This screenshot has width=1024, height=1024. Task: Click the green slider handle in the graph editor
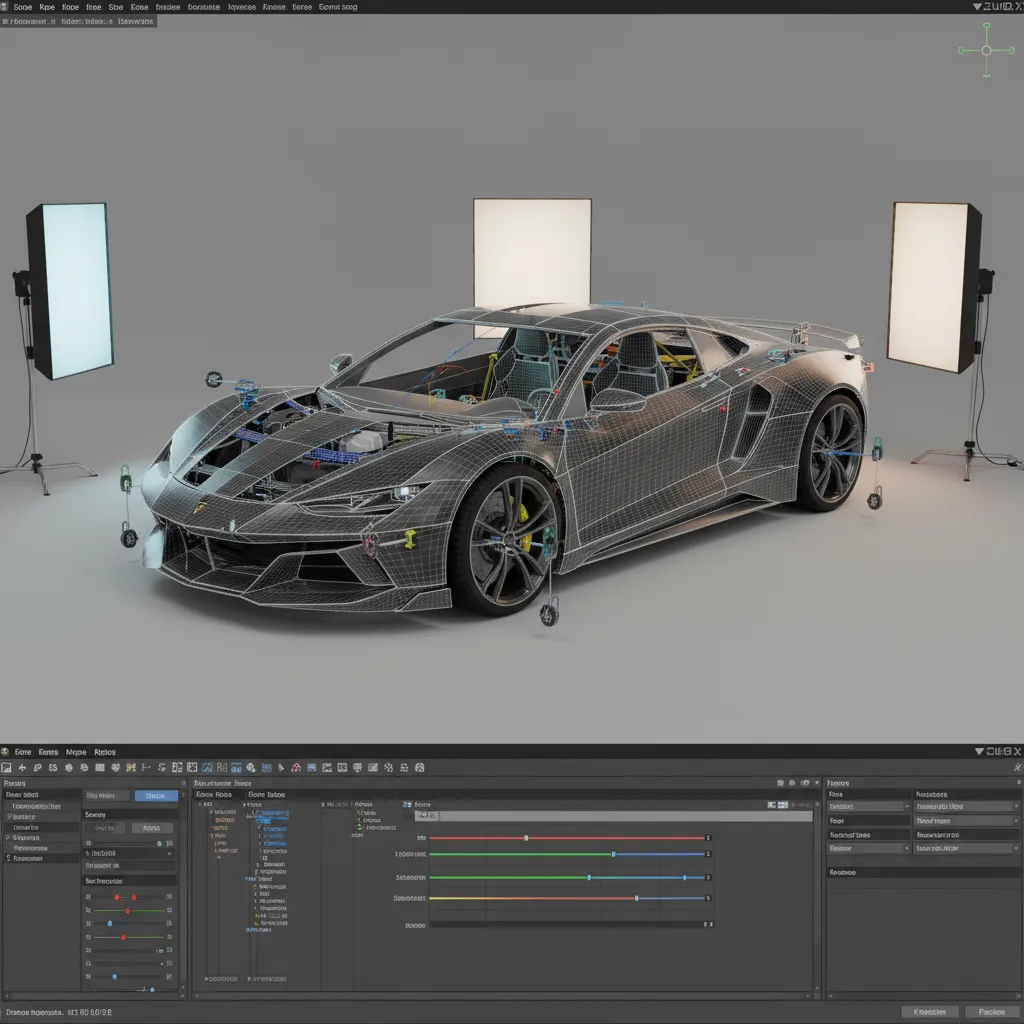(x=613, y=854)
